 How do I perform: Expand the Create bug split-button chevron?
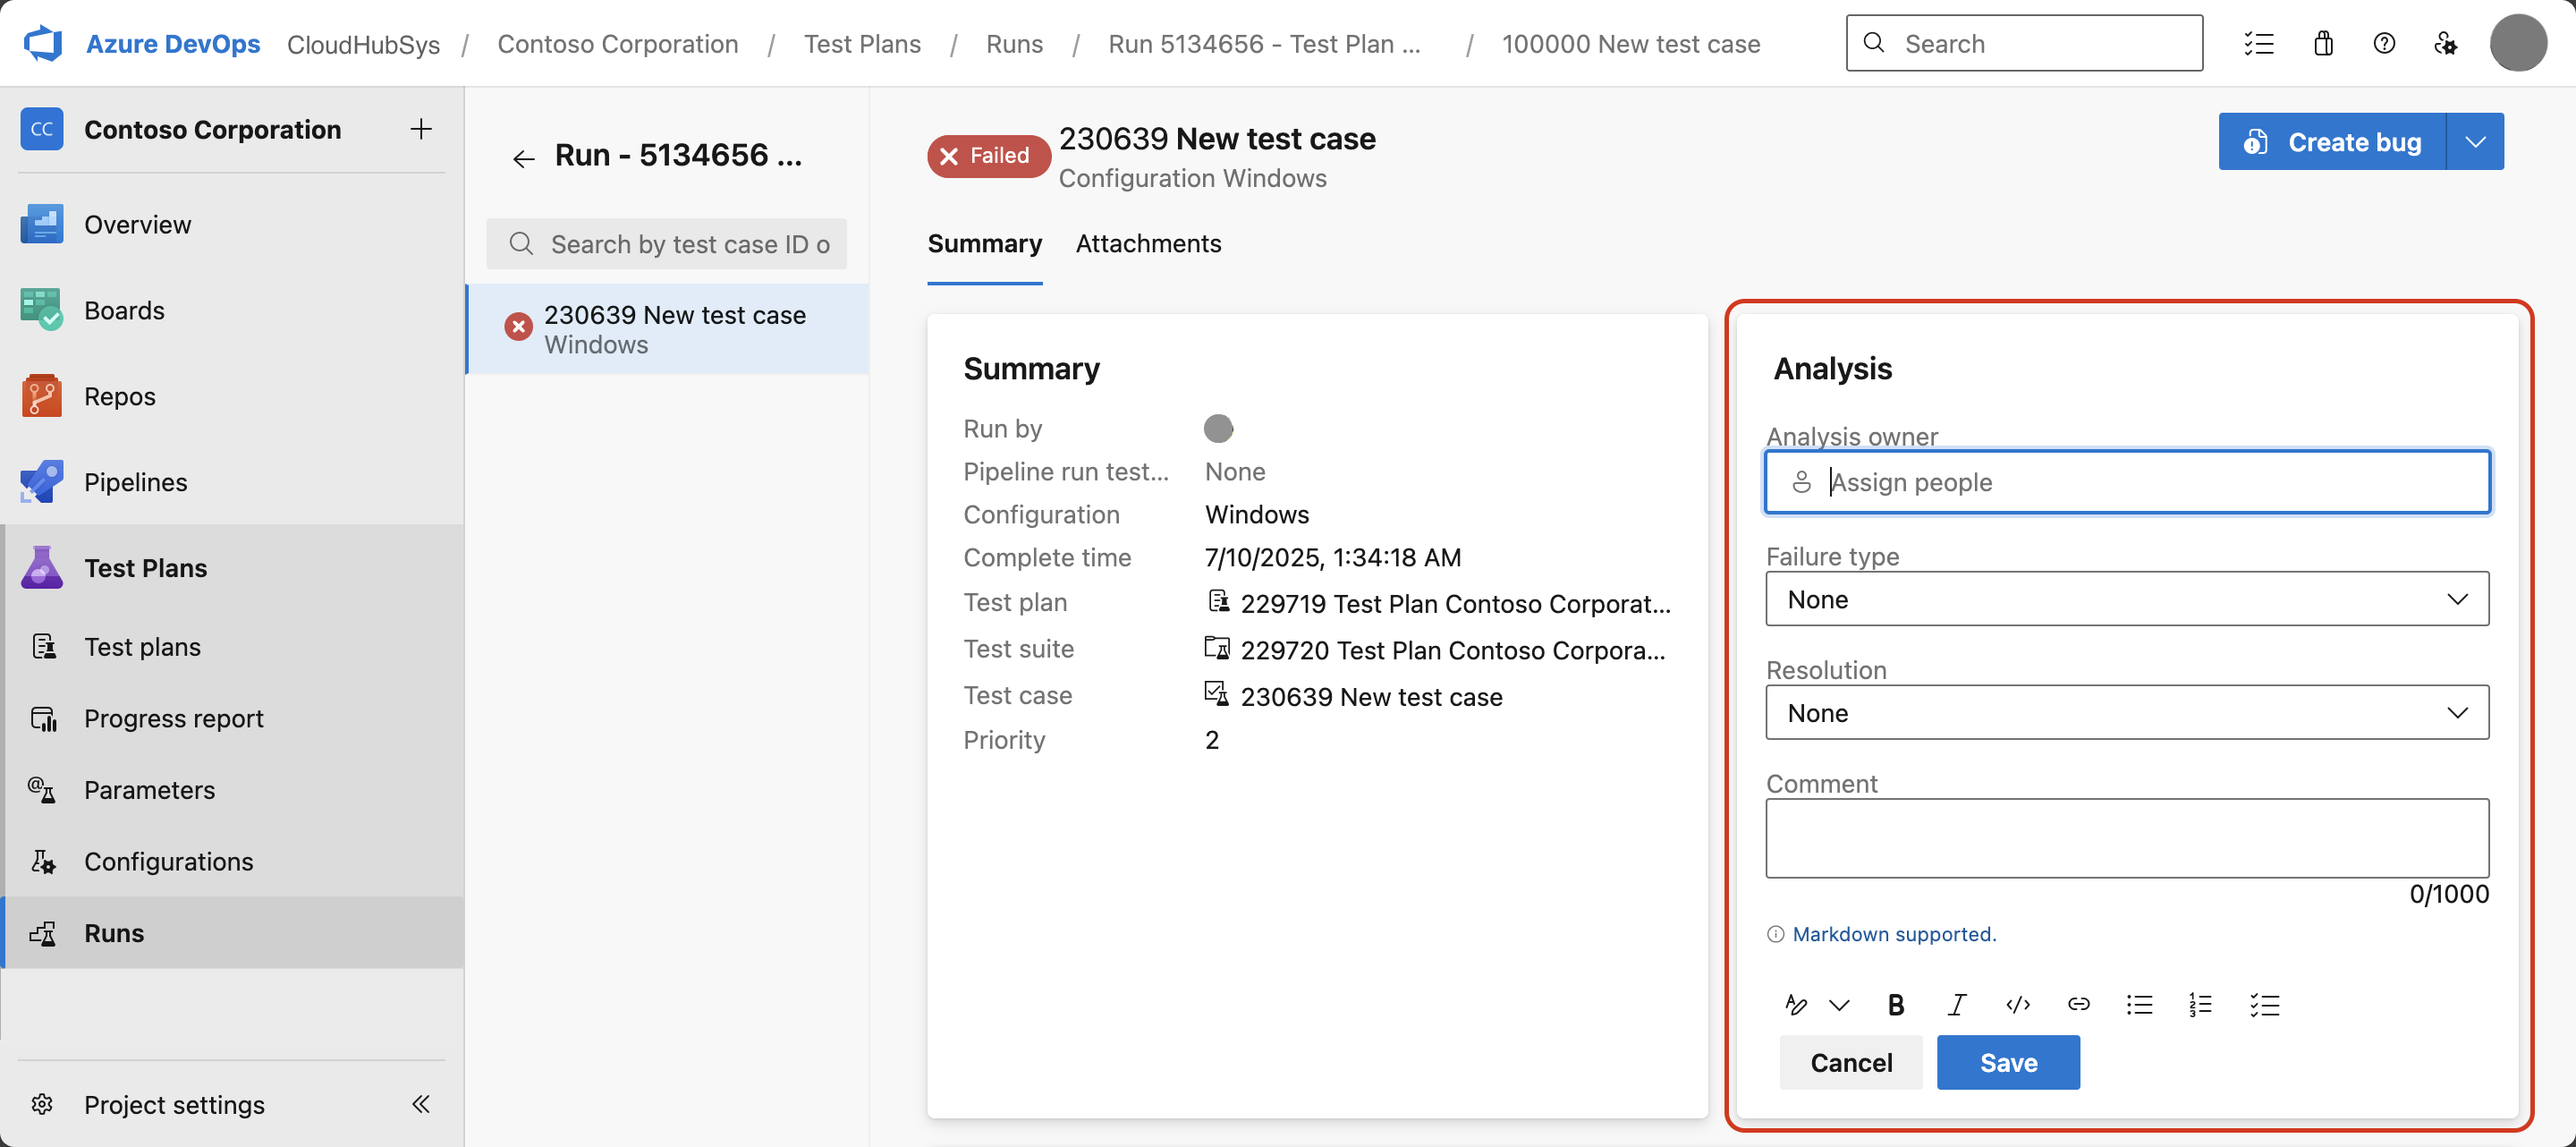(x=2476, y=141)
